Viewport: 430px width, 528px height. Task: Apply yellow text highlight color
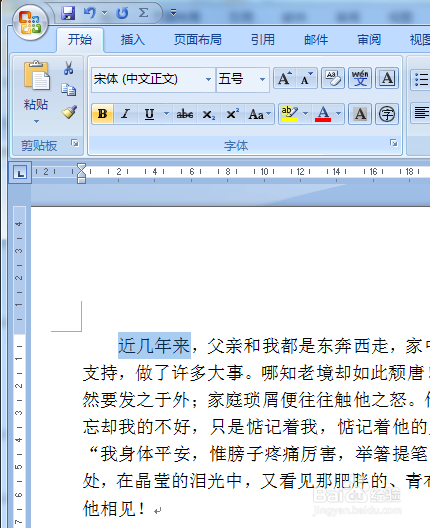[290, 114]
